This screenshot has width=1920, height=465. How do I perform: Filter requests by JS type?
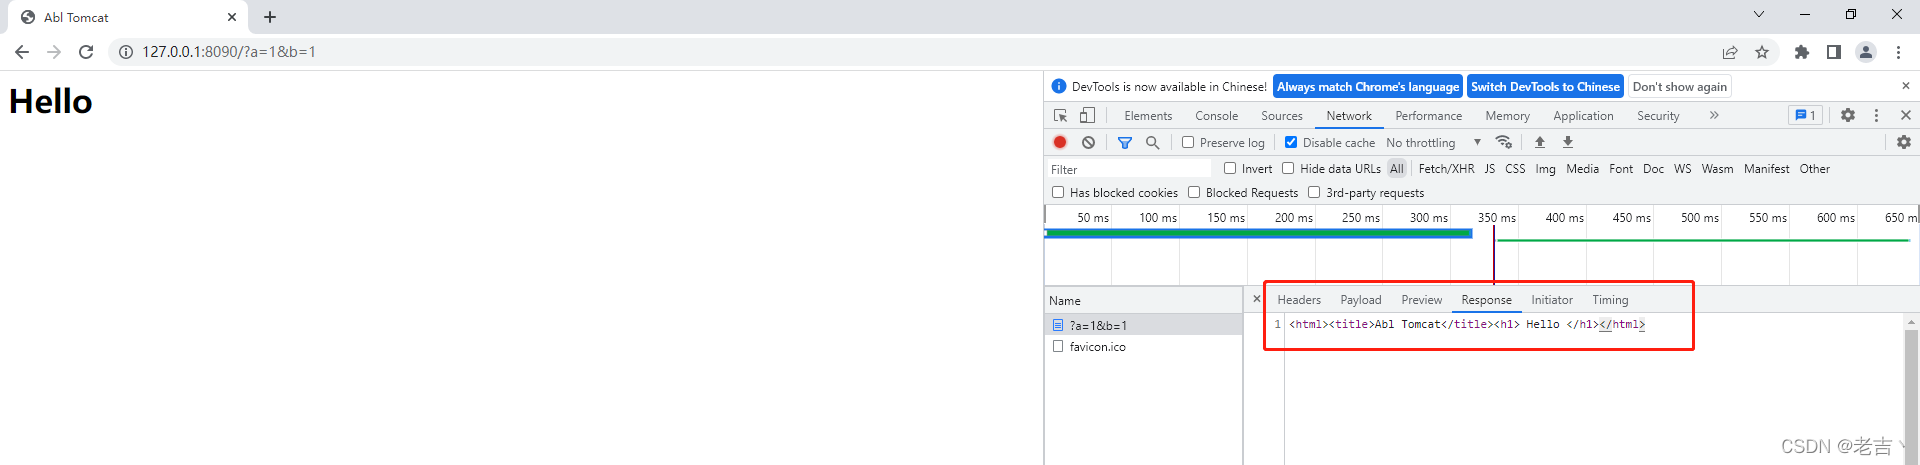tap(1490, 169)
